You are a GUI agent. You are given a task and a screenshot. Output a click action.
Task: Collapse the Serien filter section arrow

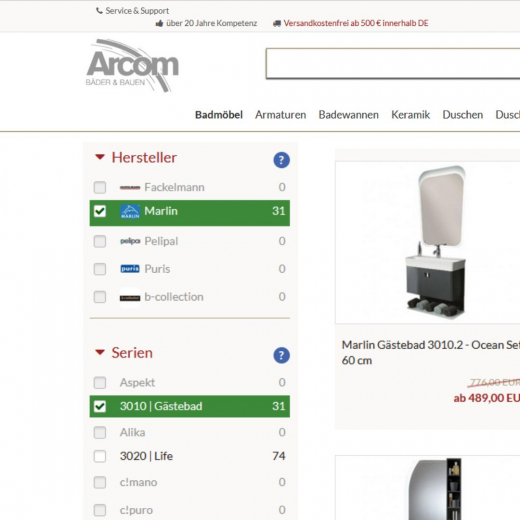(100, 352)
